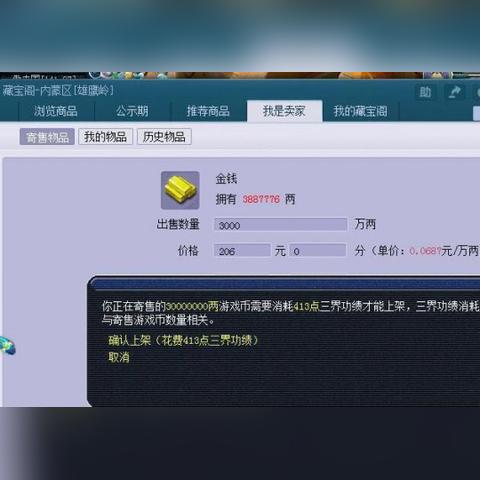
Task: Click the owned amount text 3887776
Action: (x=261, y=199)
